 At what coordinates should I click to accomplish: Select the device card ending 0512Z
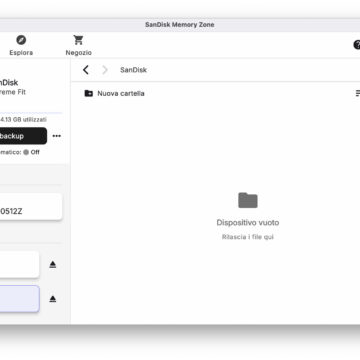click(x=31, y=207)
